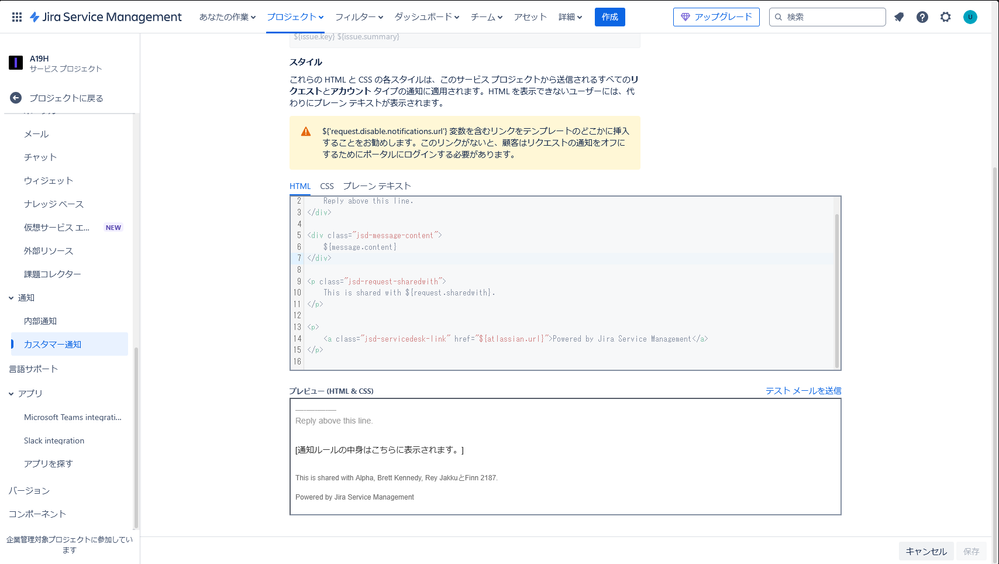Collapse the 通知 sidebar section

[11, 298]
